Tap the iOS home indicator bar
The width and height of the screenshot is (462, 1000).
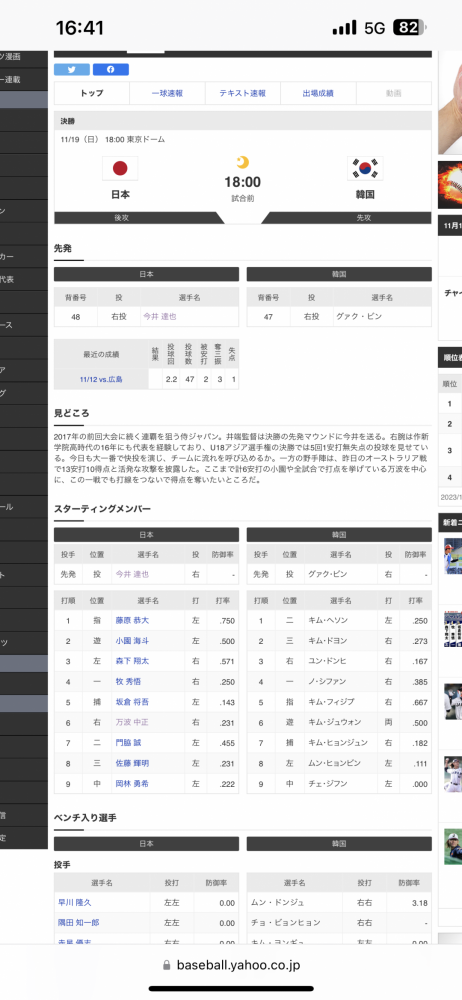231,989
